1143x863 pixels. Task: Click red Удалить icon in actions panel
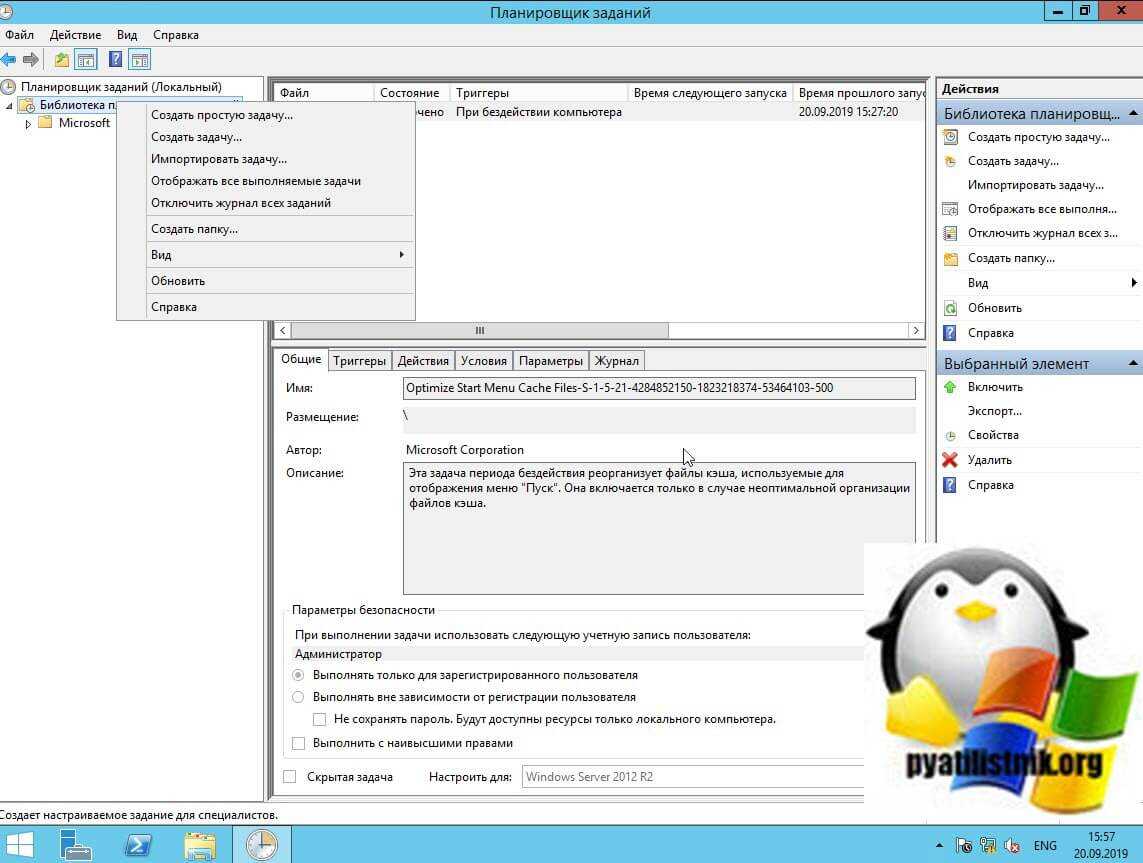pyautogui.click(x=950, y=460)
